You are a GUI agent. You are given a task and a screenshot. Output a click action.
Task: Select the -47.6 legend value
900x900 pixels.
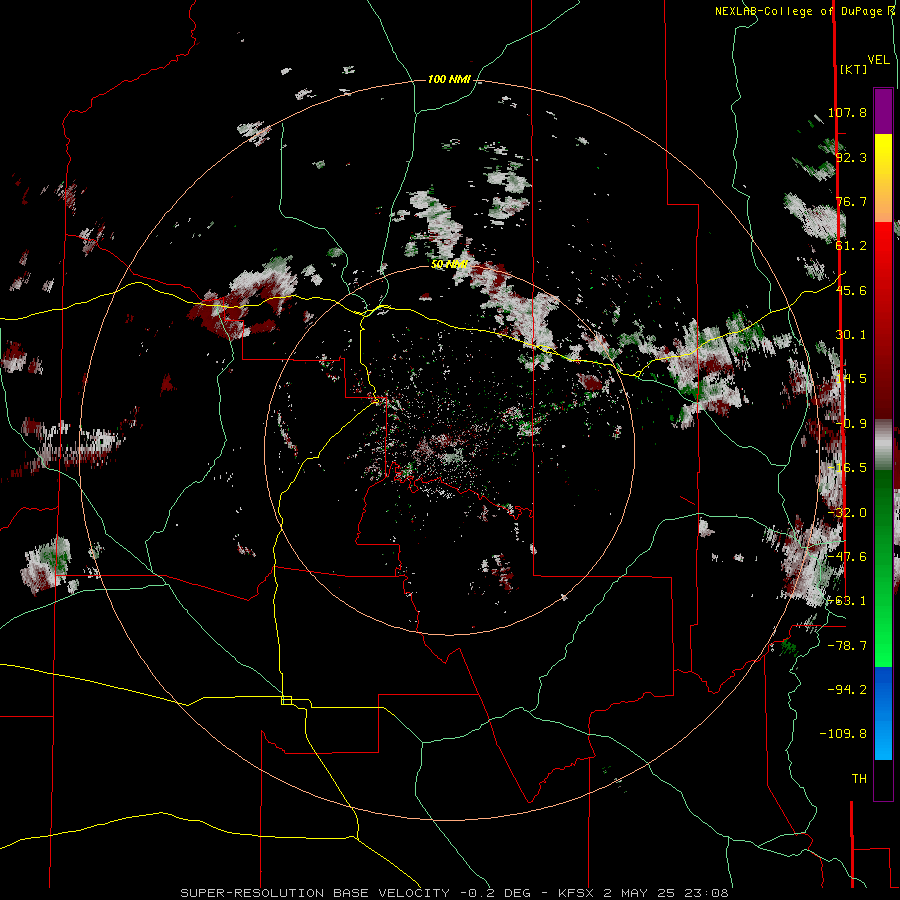pos(847,557)
